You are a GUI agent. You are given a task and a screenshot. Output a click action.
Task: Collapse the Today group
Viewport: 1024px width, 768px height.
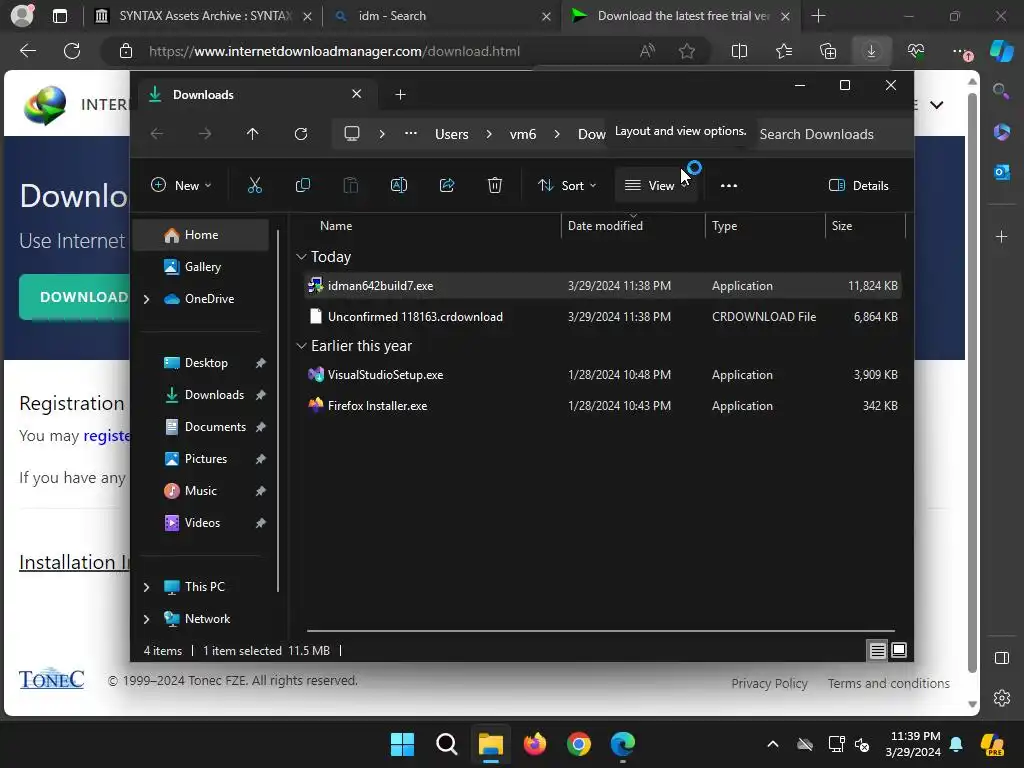(x=301, y=257)
